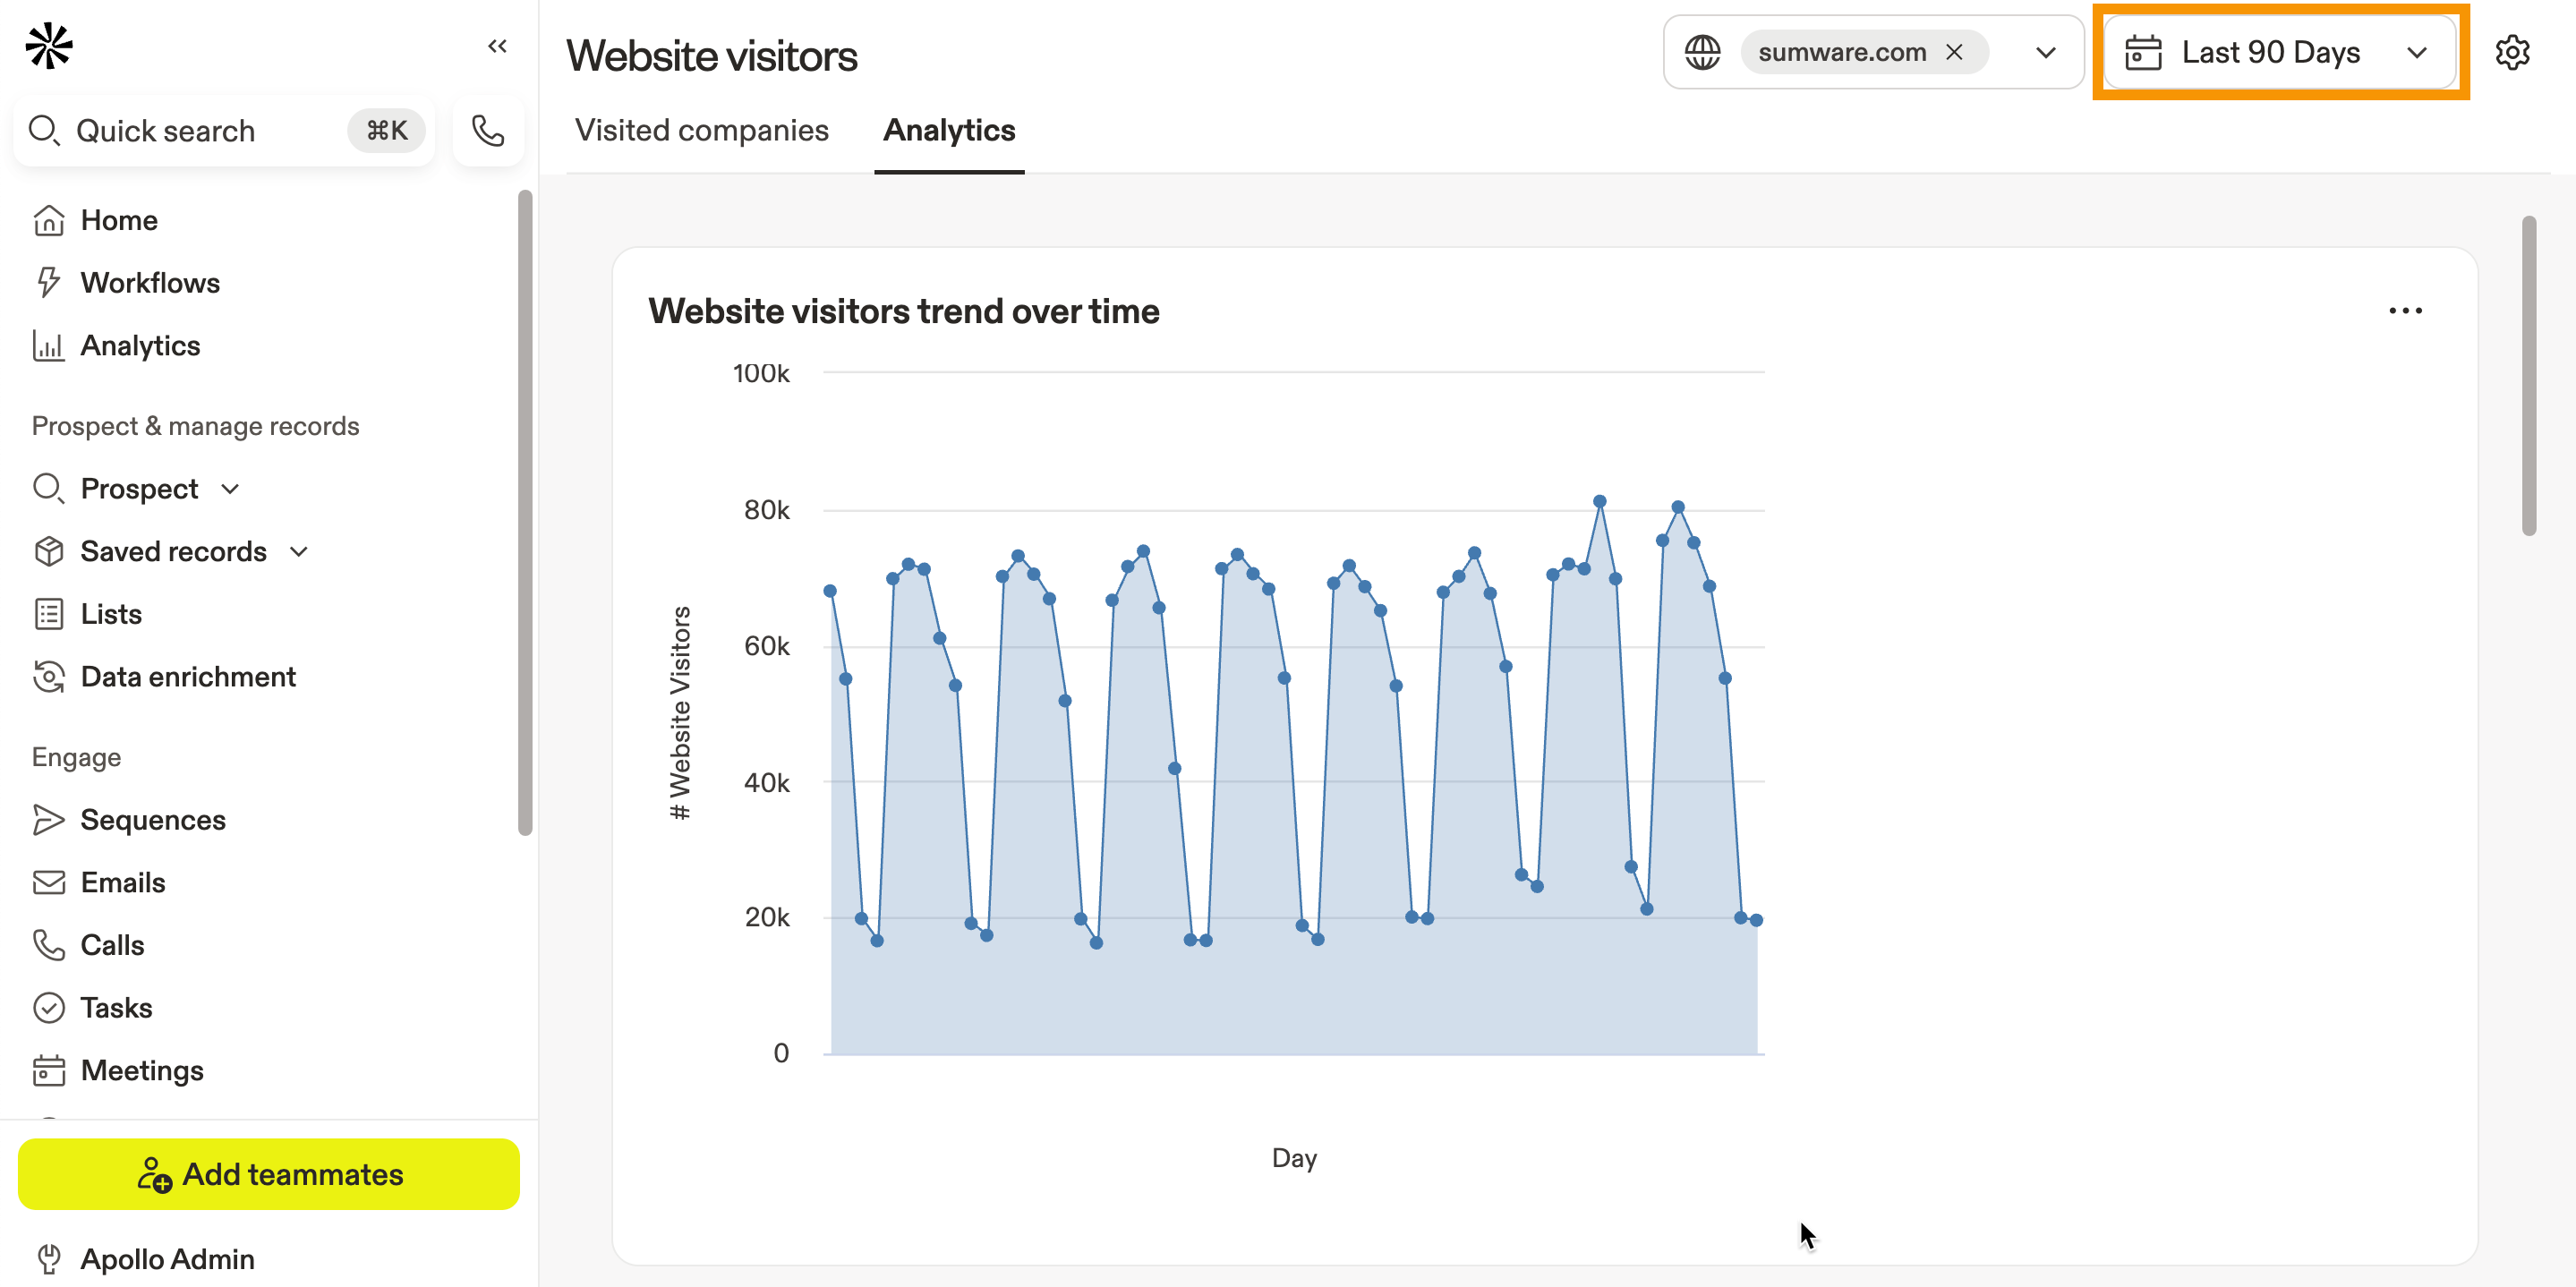The width and height of the screenshot is (2576, 1287).
Task: Open the chart's three-dot options menu
Action: pyautogui.click(x=2406, y=311)
